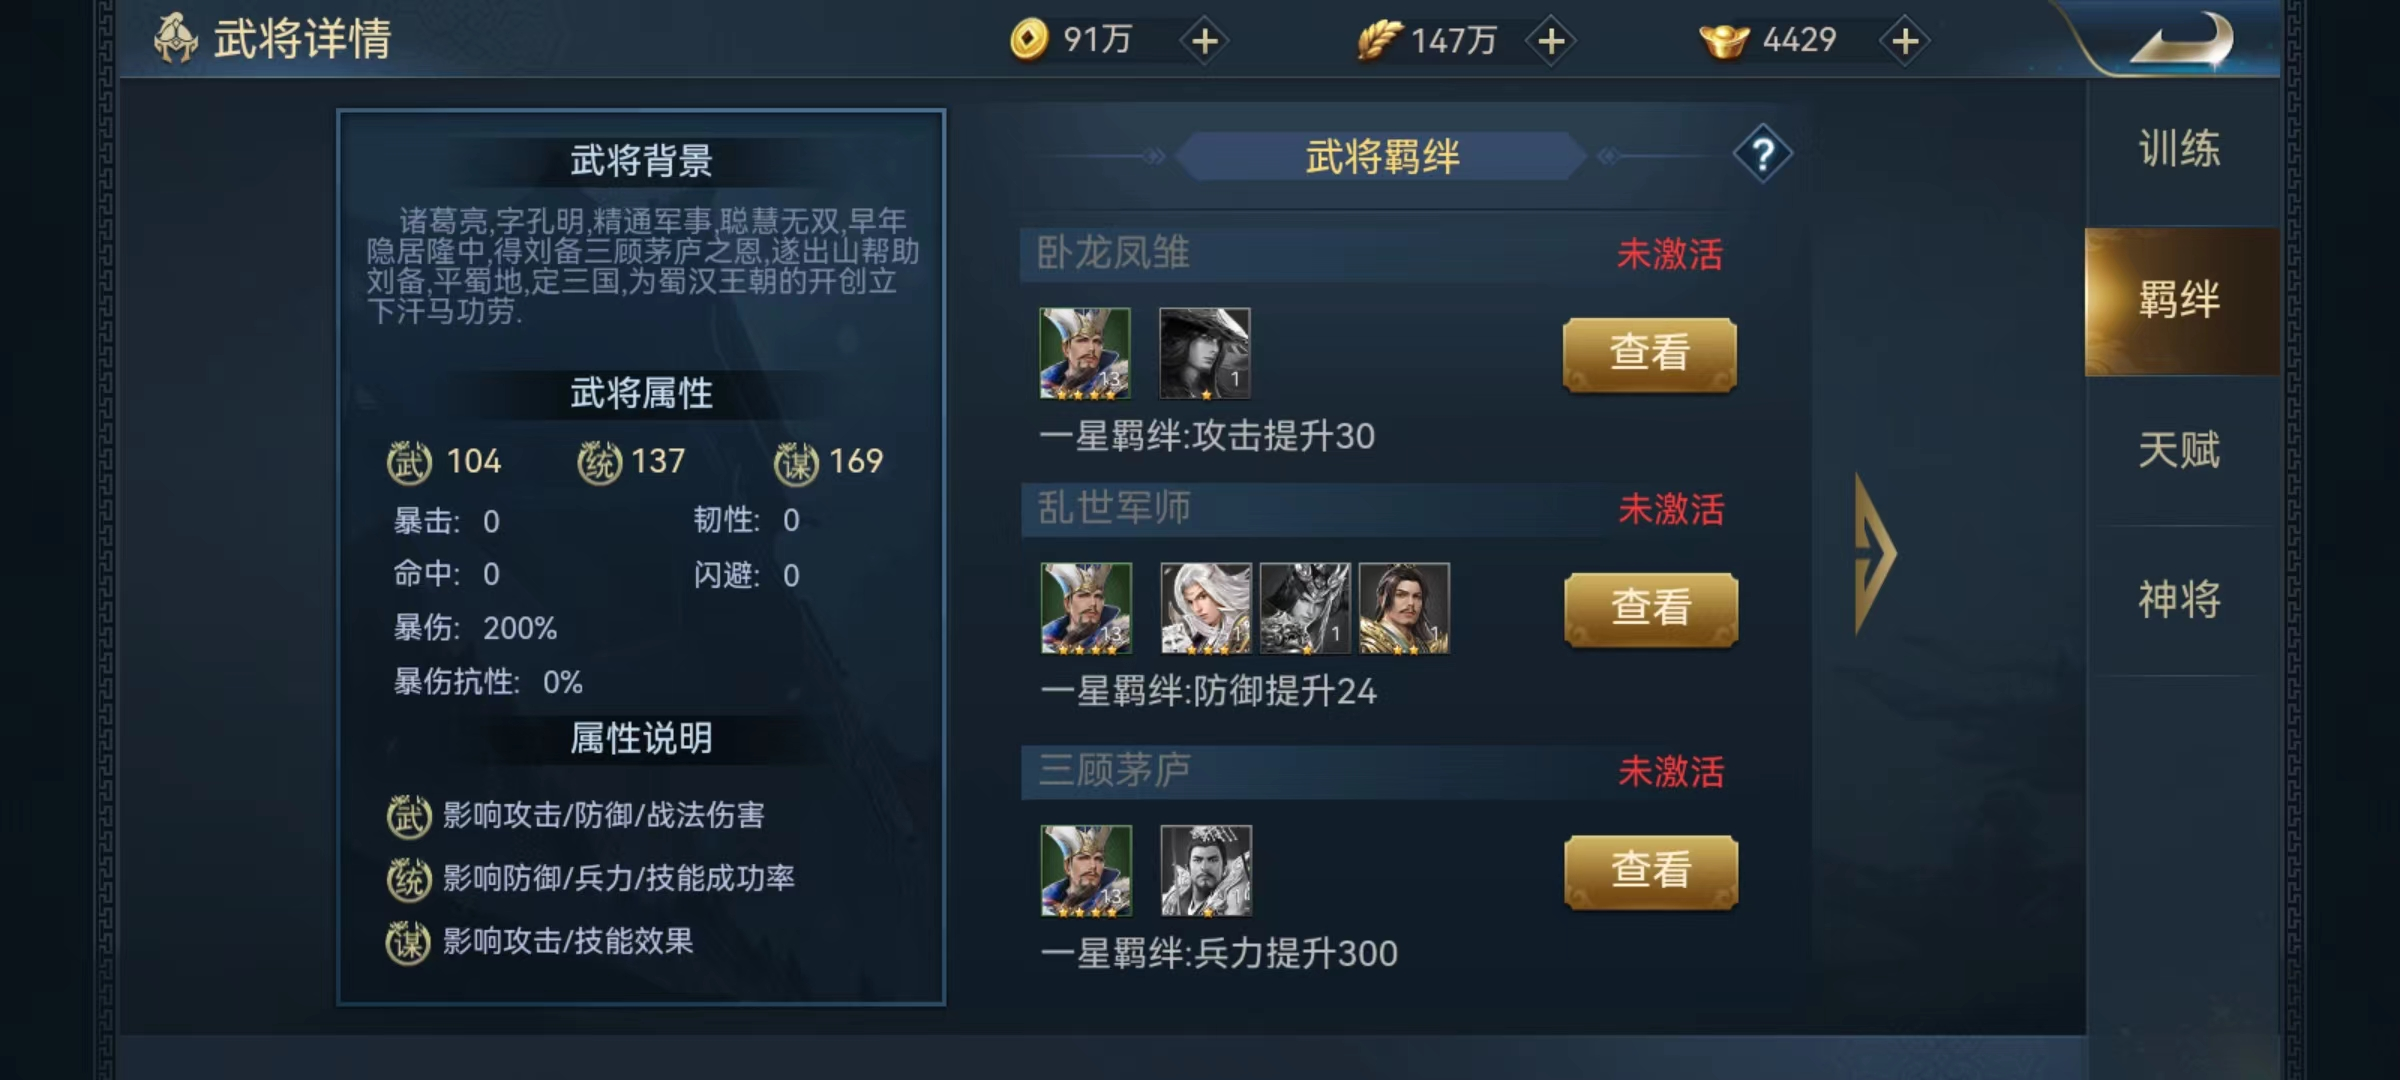Switch to the 天赋 tab

tap(2180, 450)
